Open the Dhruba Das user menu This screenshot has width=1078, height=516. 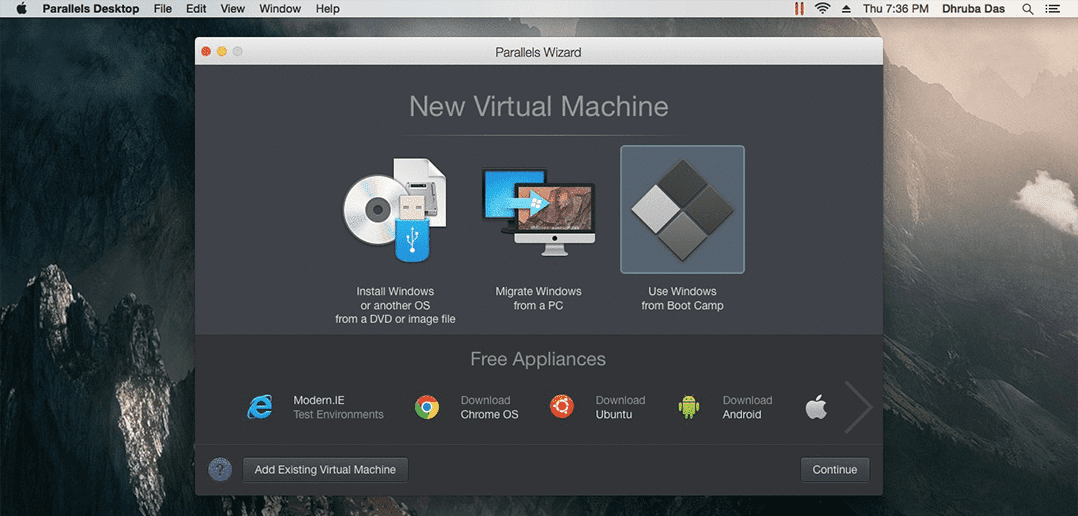point(974,9)
